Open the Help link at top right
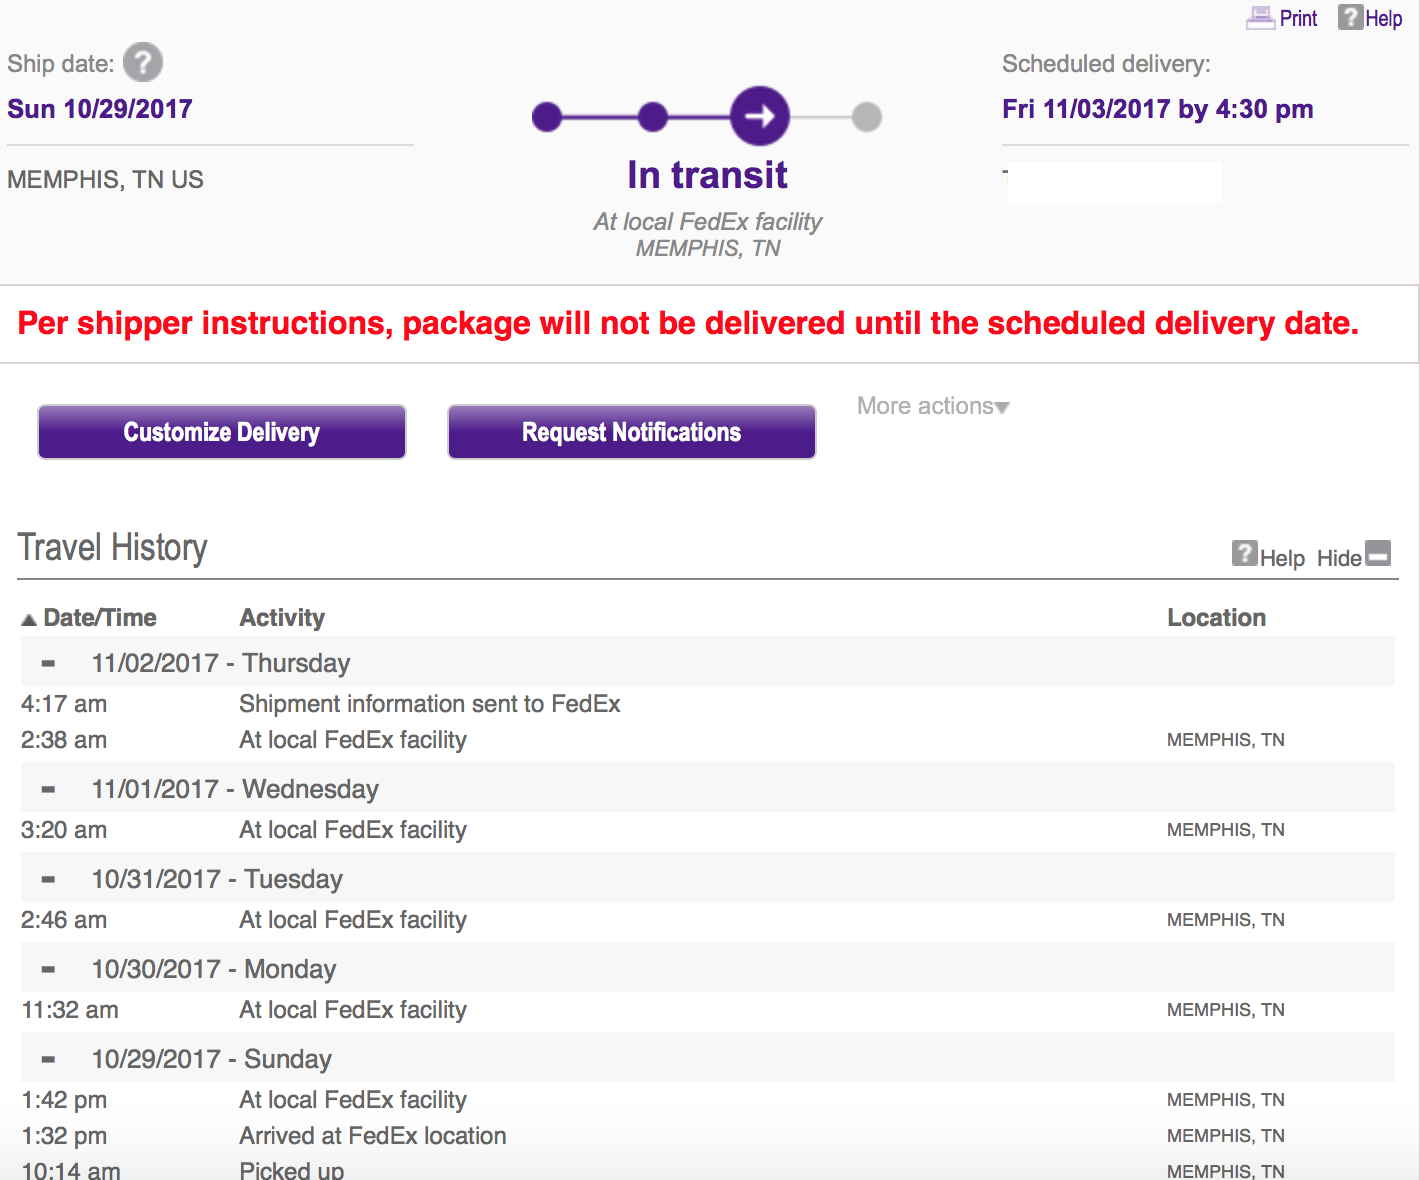The image size is (1420, 1180). coord(1384,19)
